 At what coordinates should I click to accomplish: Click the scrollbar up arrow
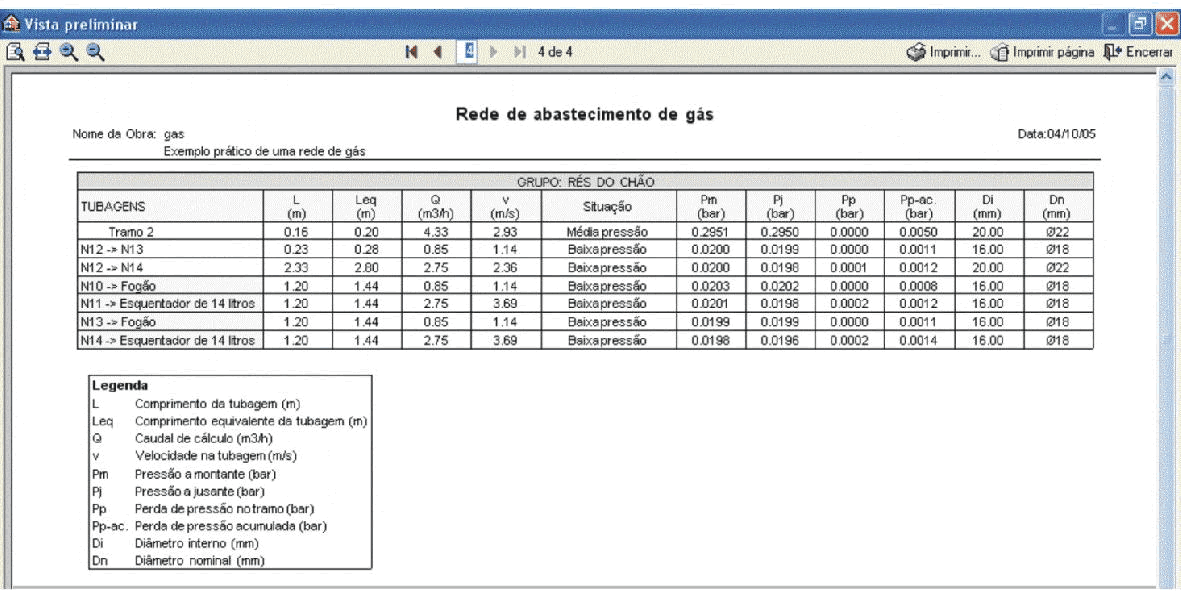(x=1167, y=76)
